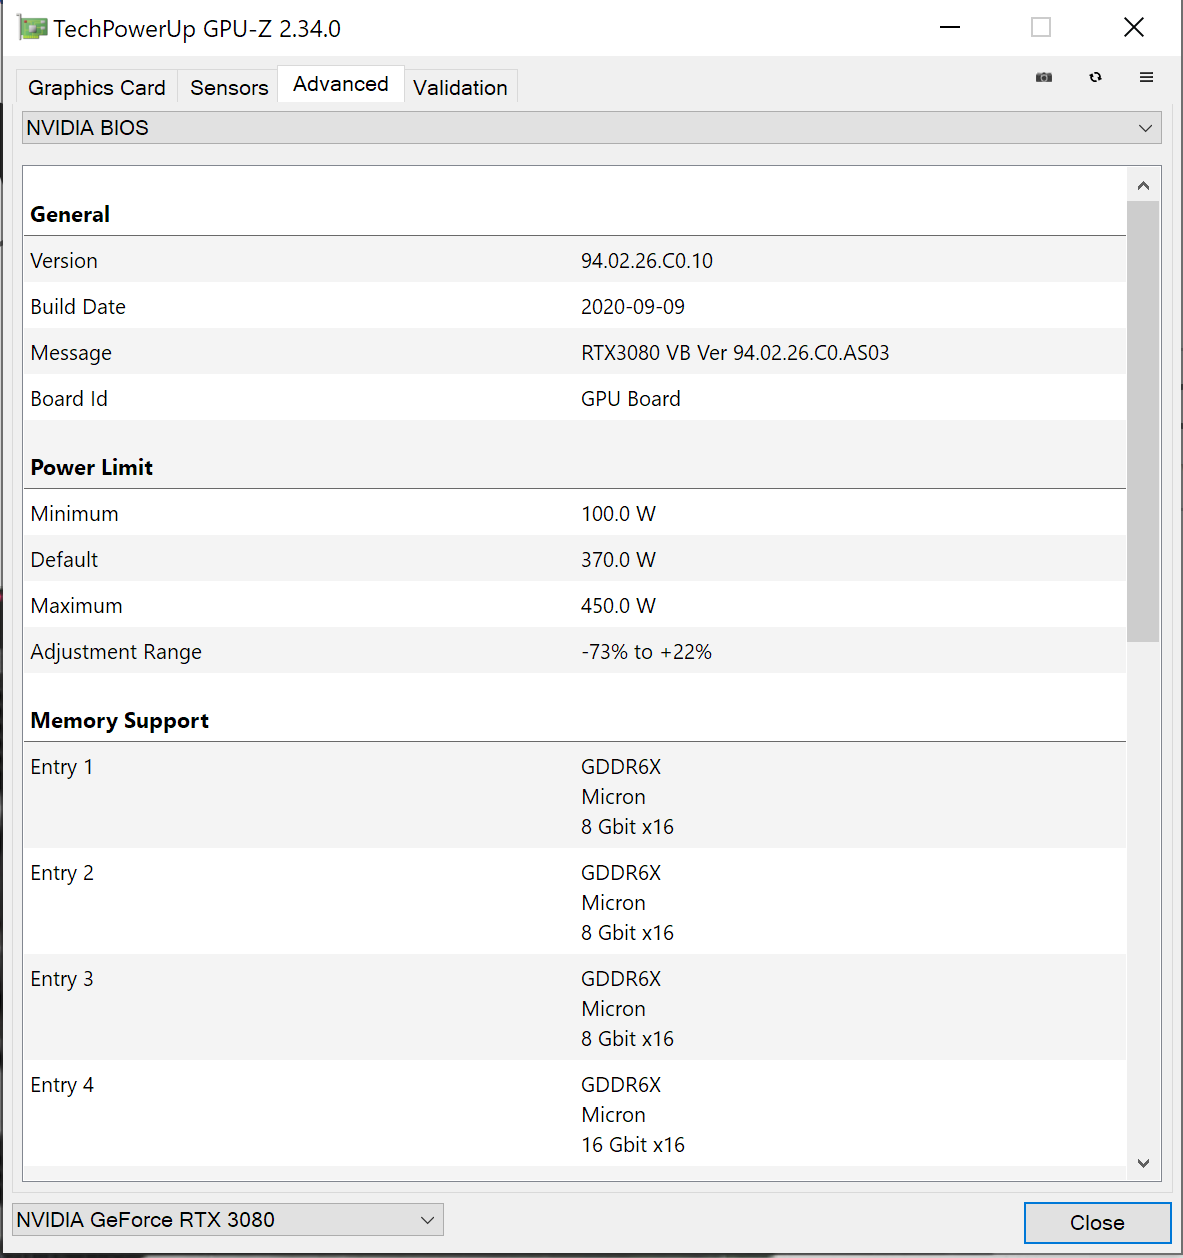Viewport: 1183px width, 1258px height.
Task: Open the NVIDIA GeForce RTX 3080 selector
Action: pyautogui.click(x=227, y=1220)
